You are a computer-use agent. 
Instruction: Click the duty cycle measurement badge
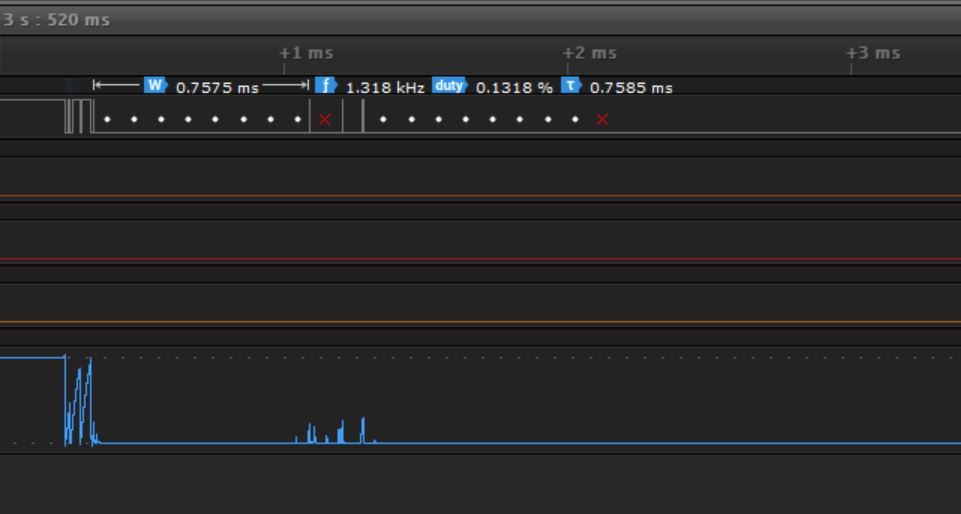pos(450,85)
